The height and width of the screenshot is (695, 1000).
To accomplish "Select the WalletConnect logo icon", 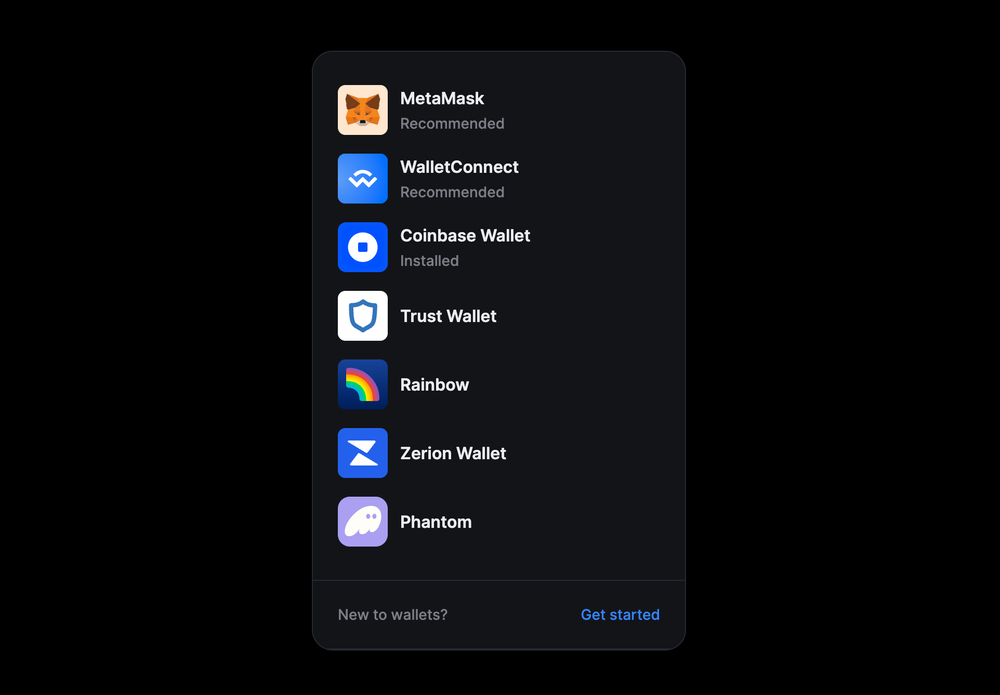I will click(x=362, y=179).
